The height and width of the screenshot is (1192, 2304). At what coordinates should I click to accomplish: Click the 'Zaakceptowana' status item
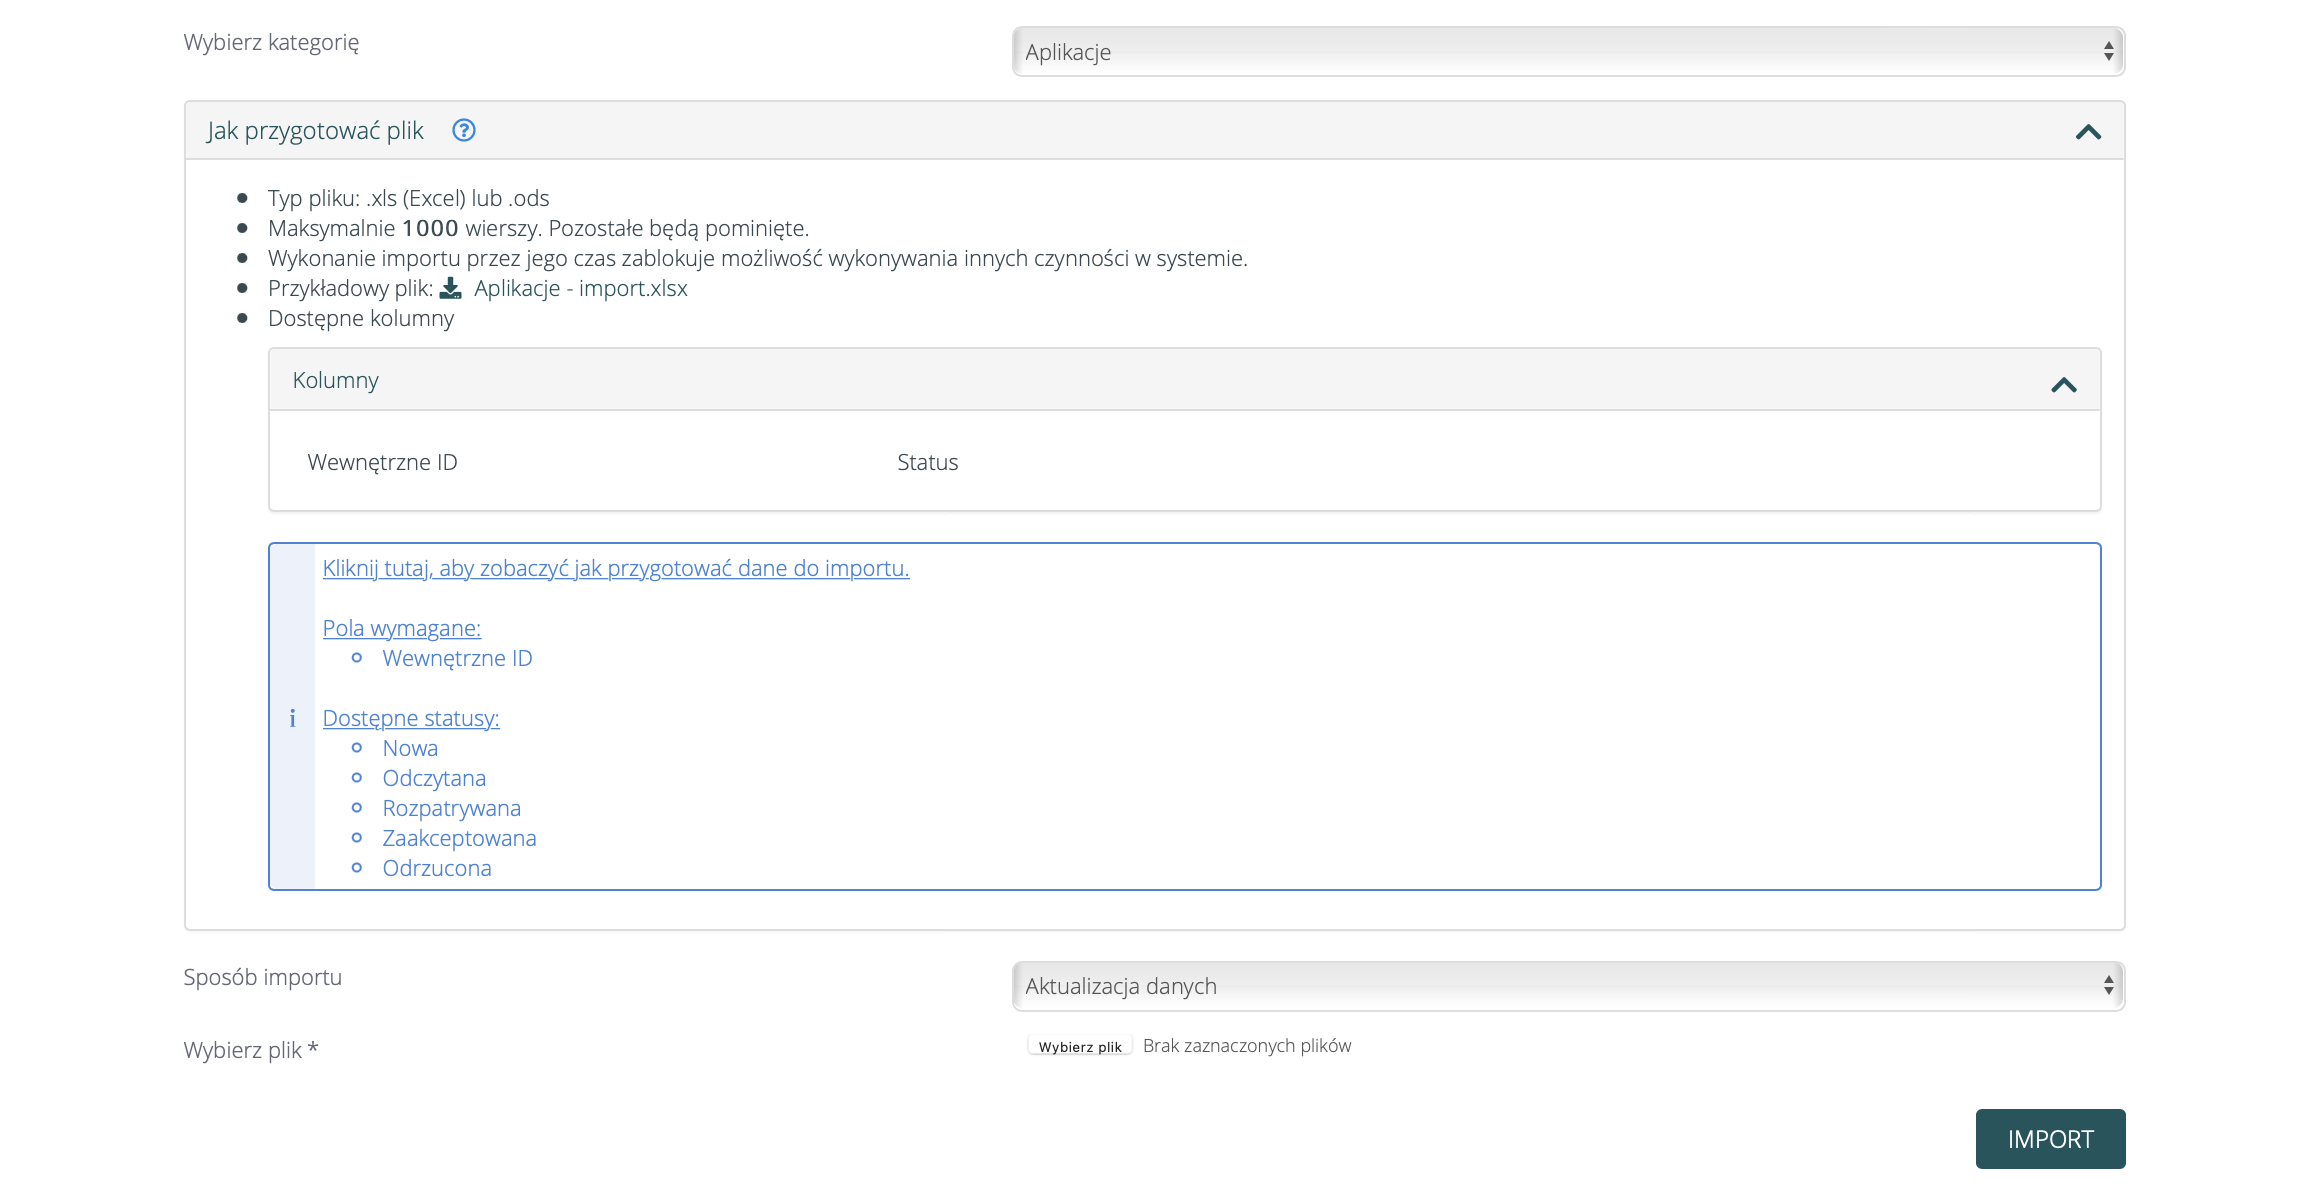point(459,838)
